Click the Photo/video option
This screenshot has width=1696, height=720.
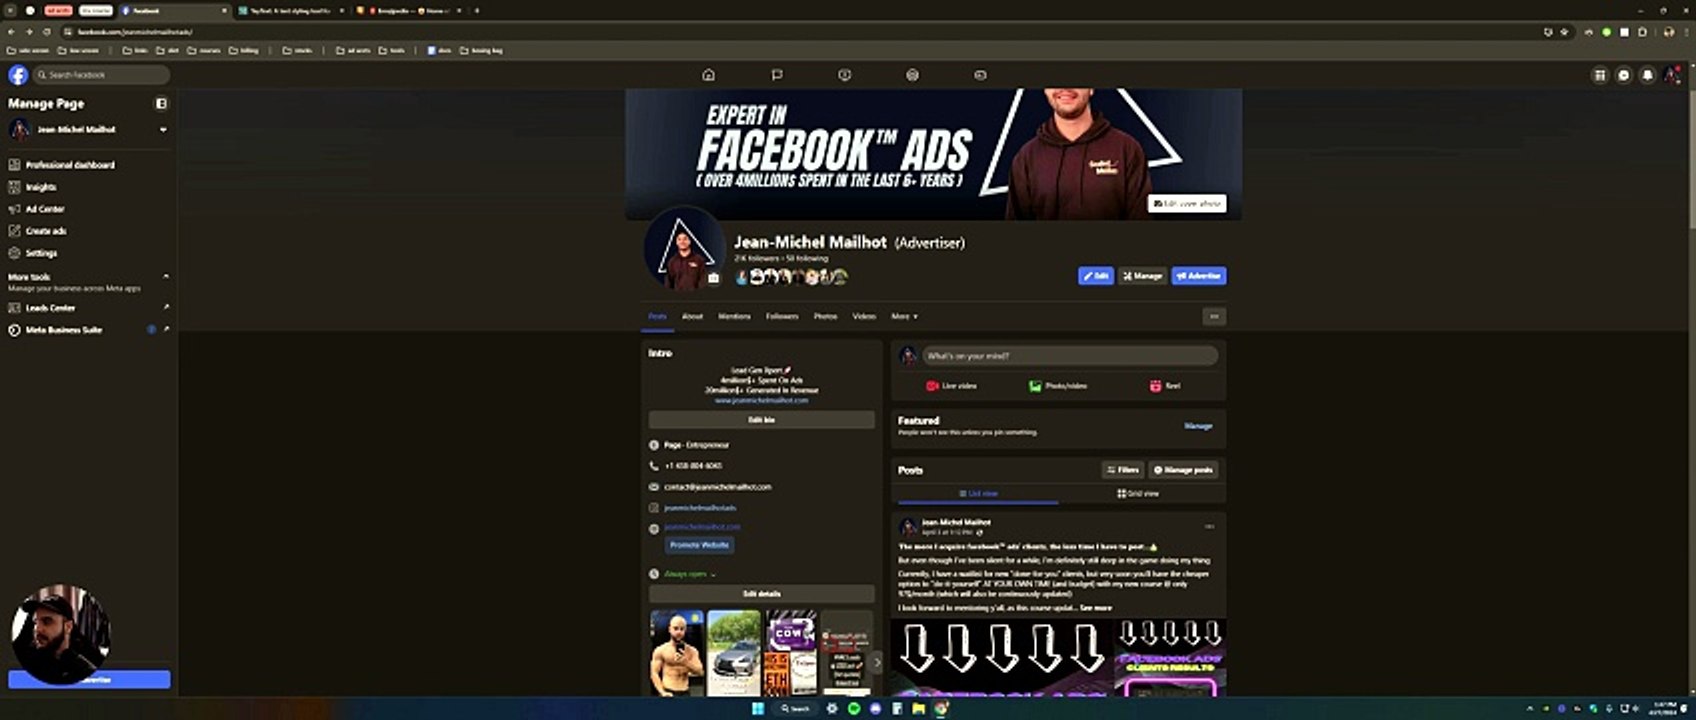pyautogui.click(x=1058, y=386)
